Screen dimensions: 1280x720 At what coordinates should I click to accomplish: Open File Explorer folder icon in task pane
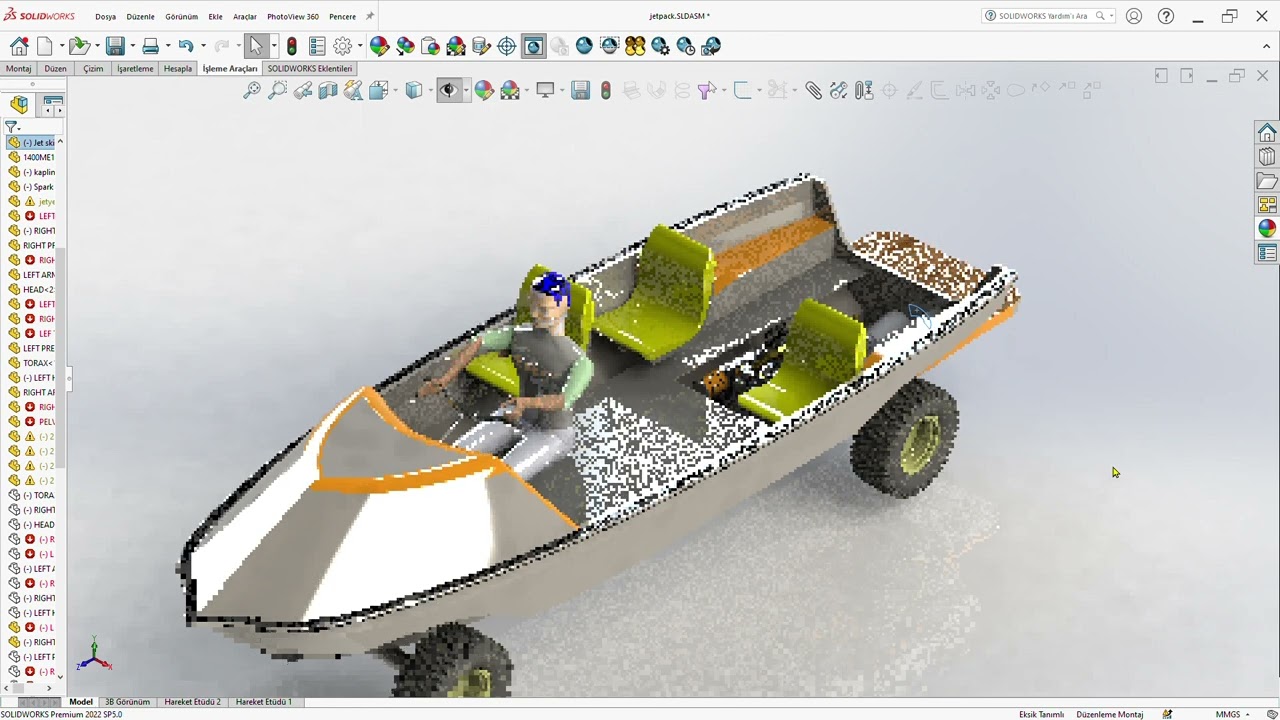pos(1267,181)
